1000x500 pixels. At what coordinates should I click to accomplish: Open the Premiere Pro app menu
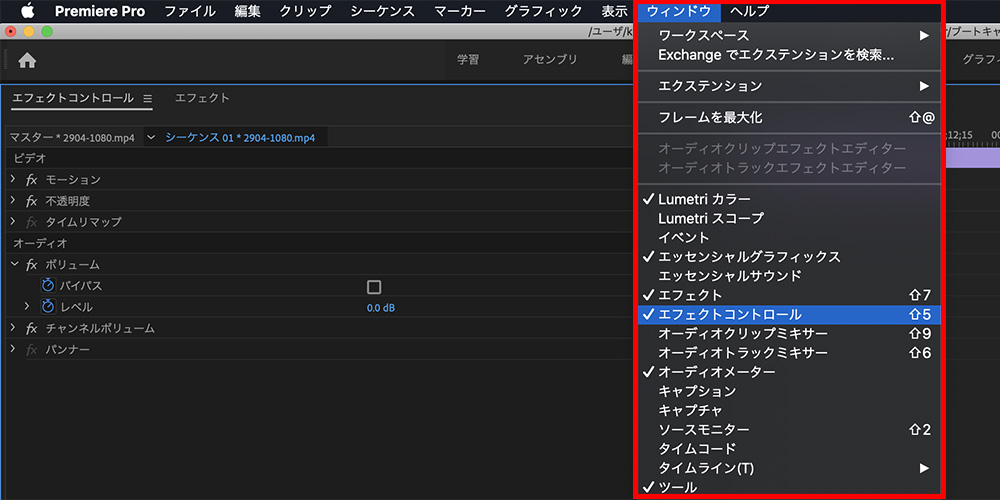[x=100, y=11]
